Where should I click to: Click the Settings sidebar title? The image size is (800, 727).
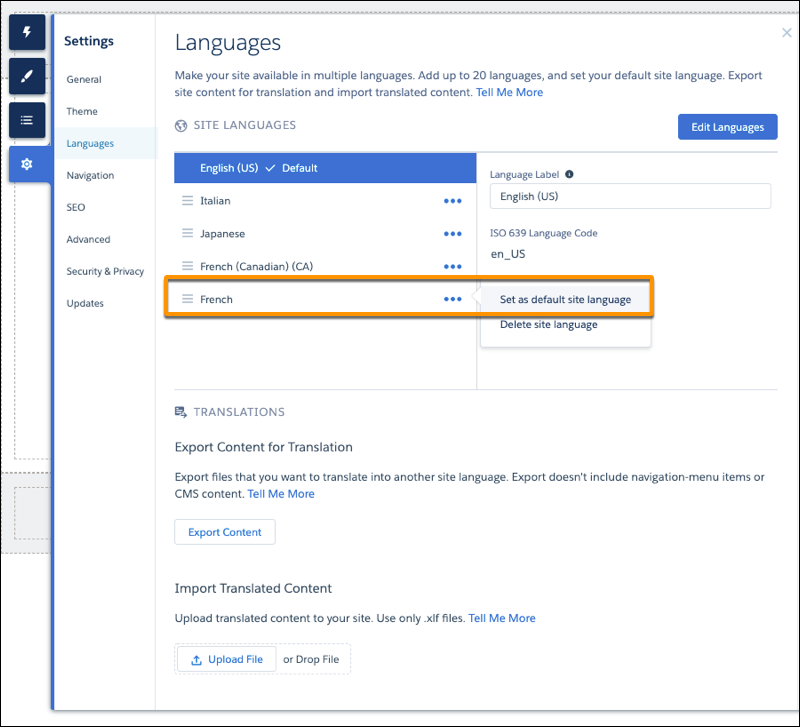(89, 41)
